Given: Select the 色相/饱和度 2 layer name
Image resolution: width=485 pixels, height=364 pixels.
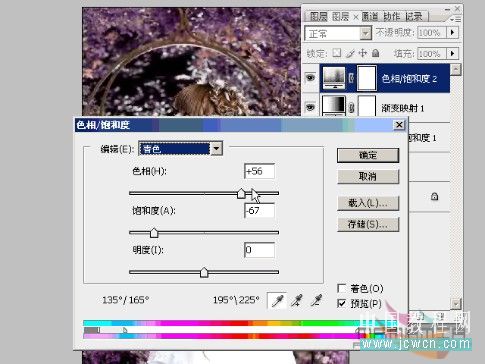Looking at the screenshot, I should pyautogui.click(x=409, y=79).
